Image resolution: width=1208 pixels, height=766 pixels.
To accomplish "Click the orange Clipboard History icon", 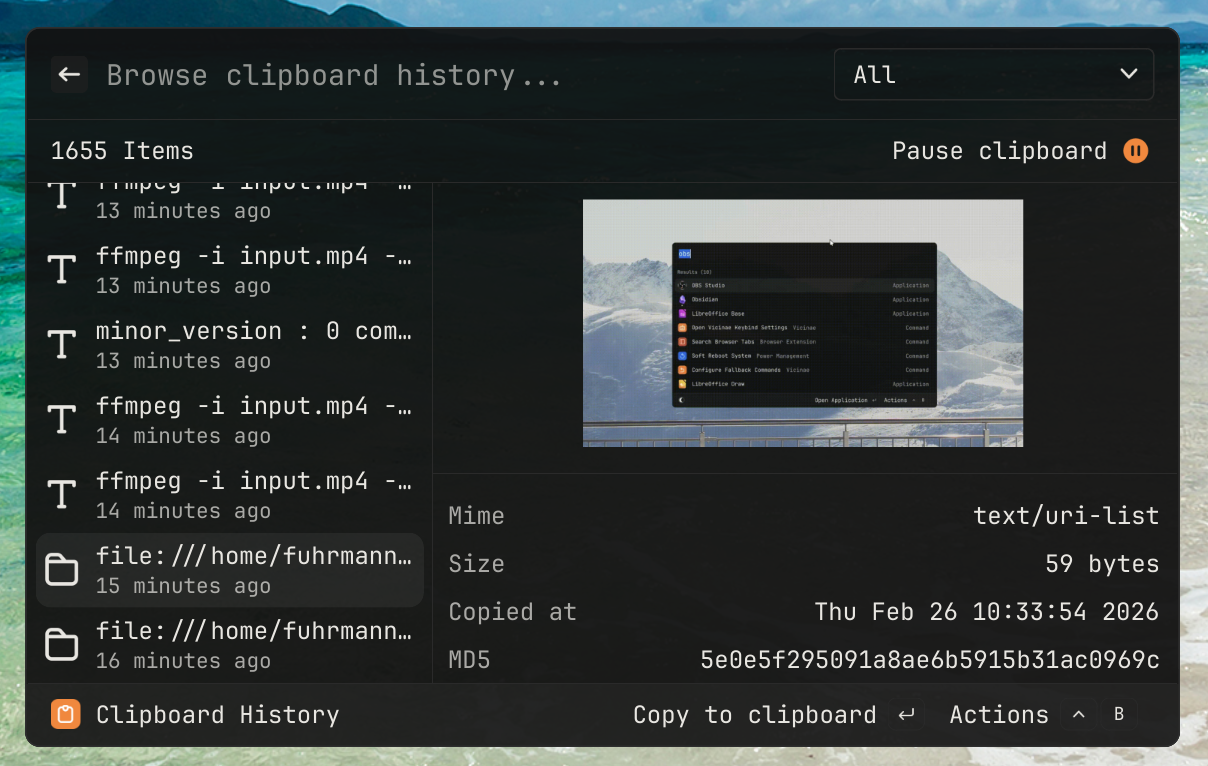I will [66, 715].
